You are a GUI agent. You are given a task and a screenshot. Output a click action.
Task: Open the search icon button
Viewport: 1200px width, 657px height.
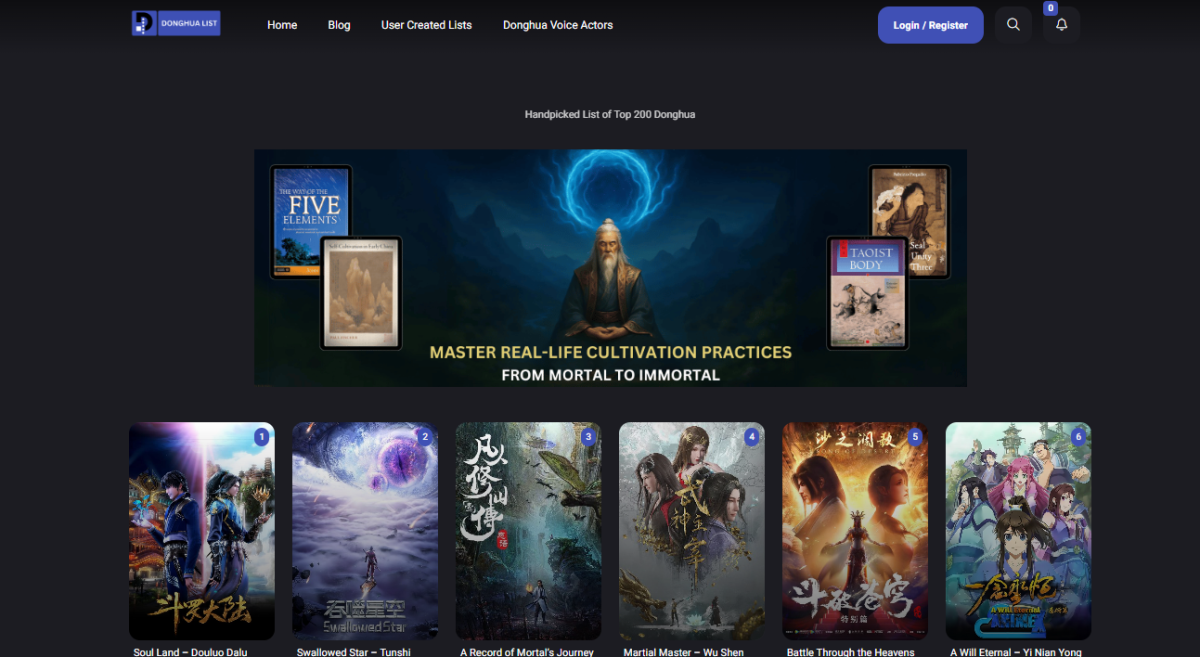[x=1013, y=25]
